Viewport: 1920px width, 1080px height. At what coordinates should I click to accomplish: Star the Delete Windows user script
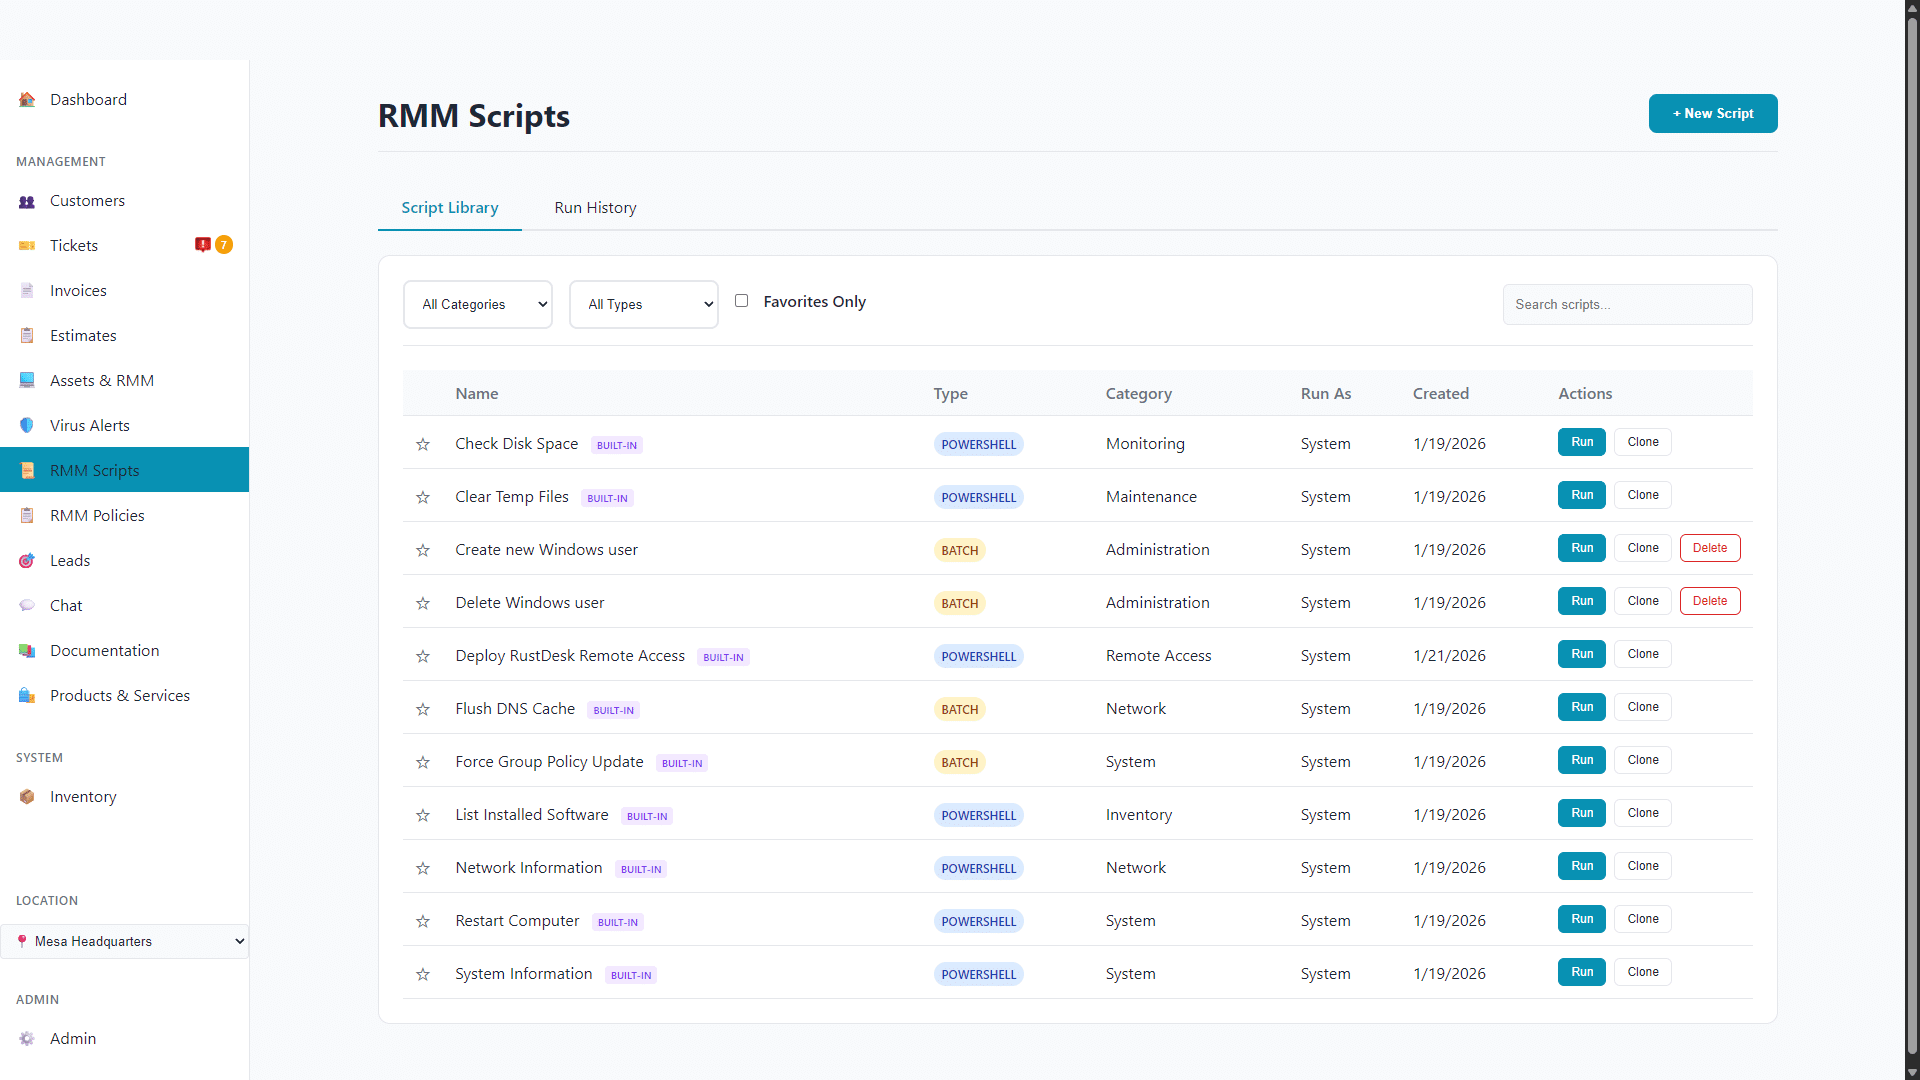click(423, 603)
